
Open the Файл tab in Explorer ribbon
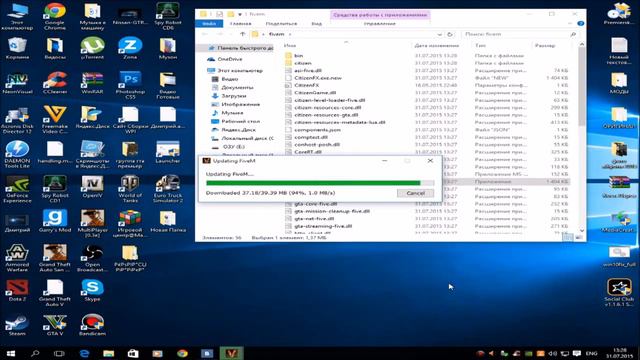(209, 24)
